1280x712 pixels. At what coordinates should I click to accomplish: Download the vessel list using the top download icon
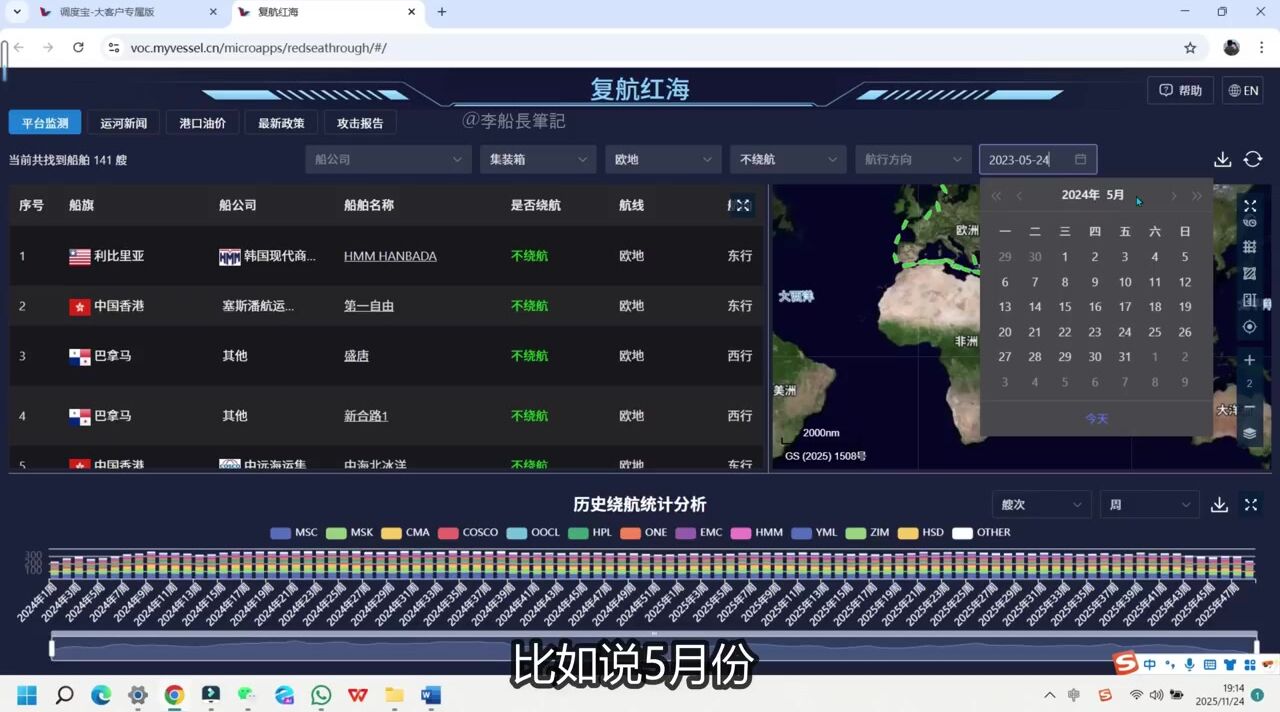tap(1222, 160)
